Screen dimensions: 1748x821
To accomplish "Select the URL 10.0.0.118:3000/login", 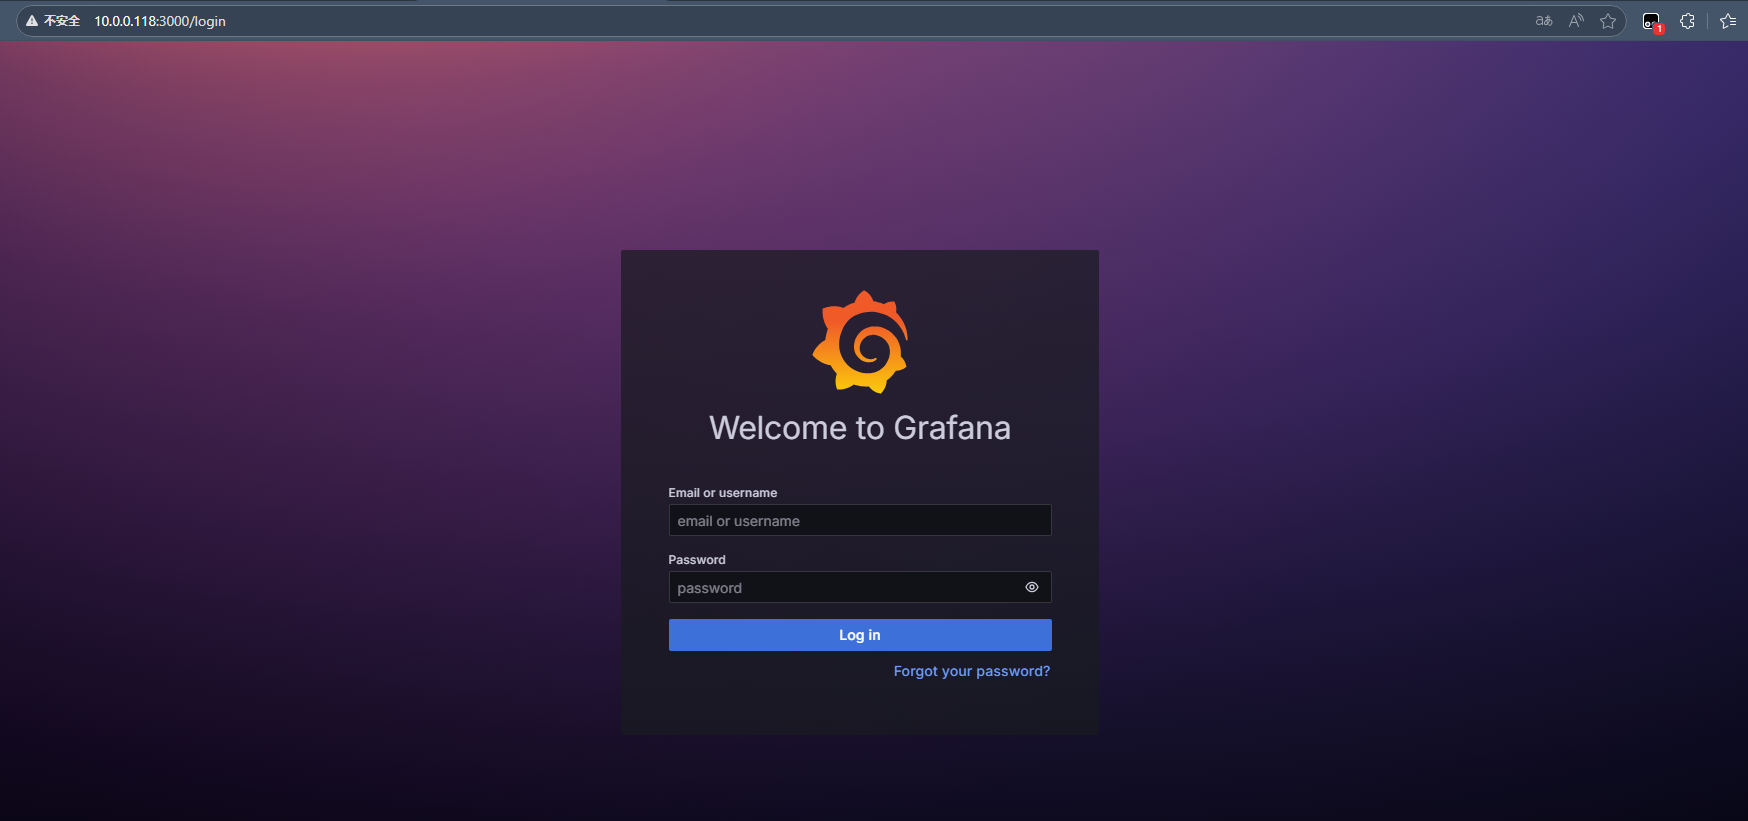I will tap(160, 21).
